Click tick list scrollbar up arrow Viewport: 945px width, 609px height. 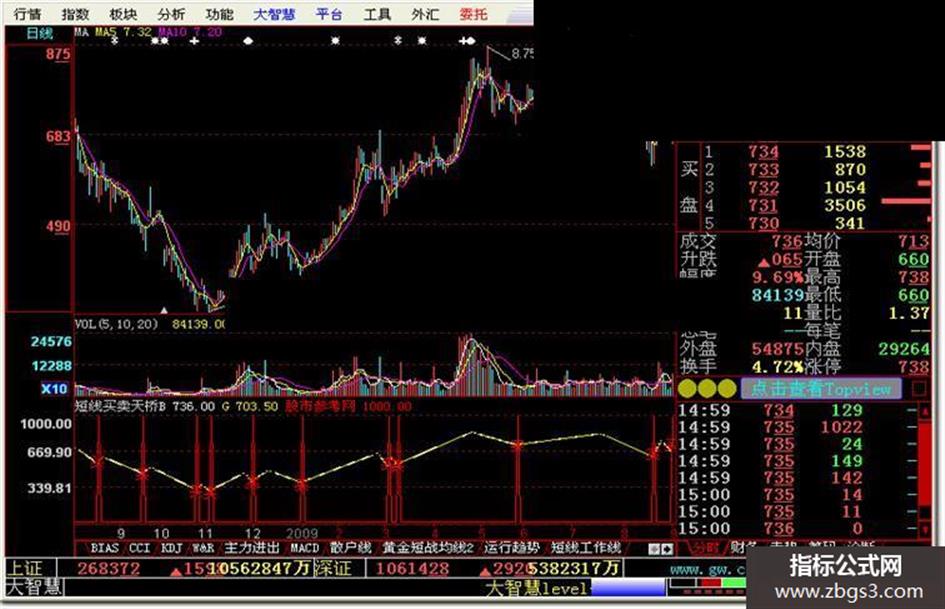click(926, 410)
